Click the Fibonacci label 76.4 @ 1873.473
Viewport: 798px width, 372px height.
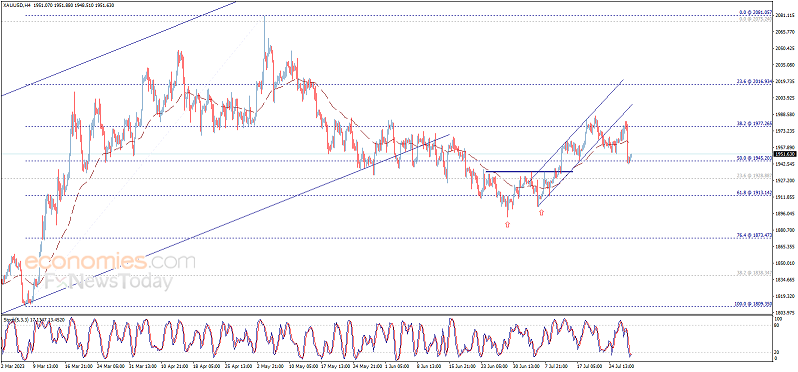coord(755,235)
